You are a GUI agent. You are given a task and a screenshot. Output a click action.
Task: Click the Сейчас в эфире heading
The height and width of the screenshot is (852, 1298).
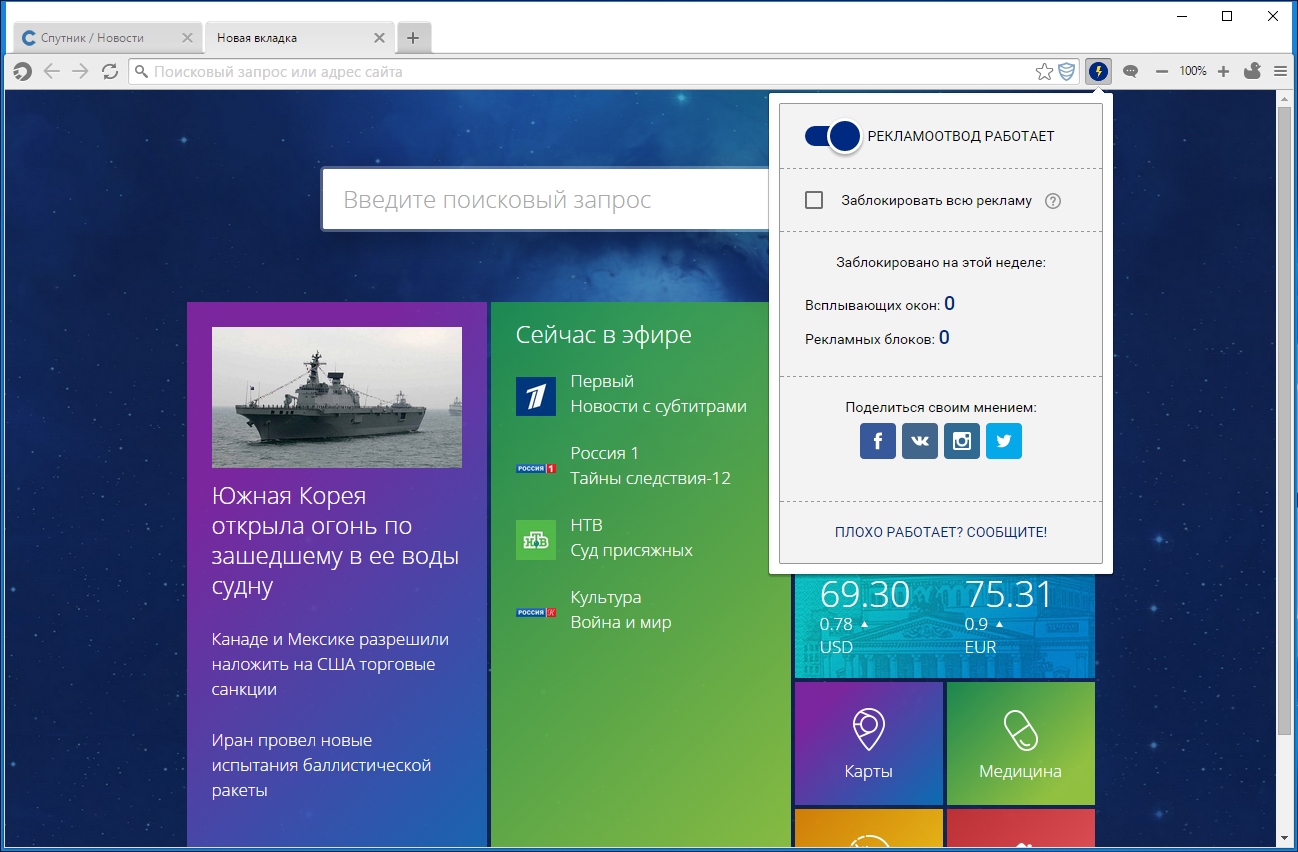coord(604,335)
